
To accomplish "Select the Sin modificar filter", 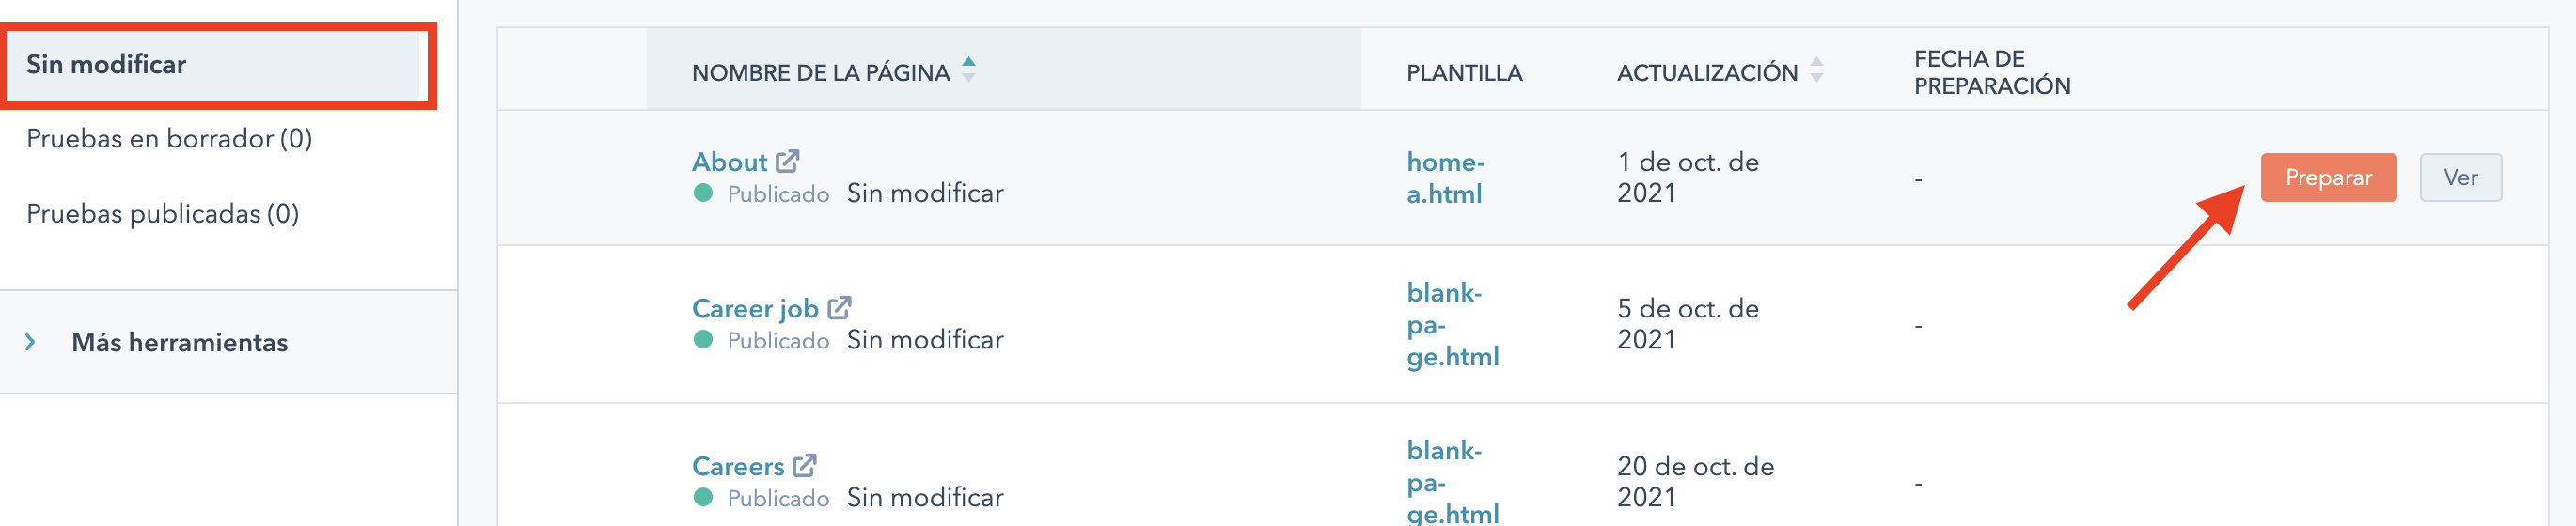I will tap(106, 65).
